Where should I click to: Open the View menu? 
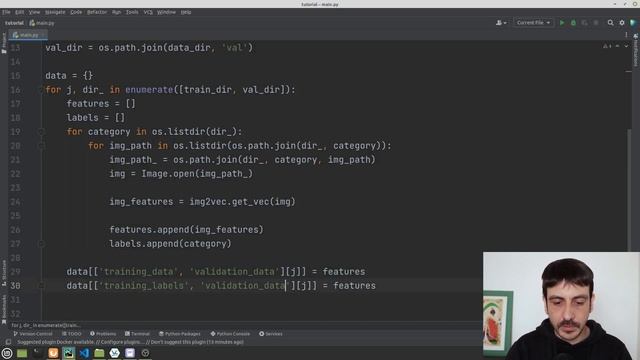tap(34, 12)
